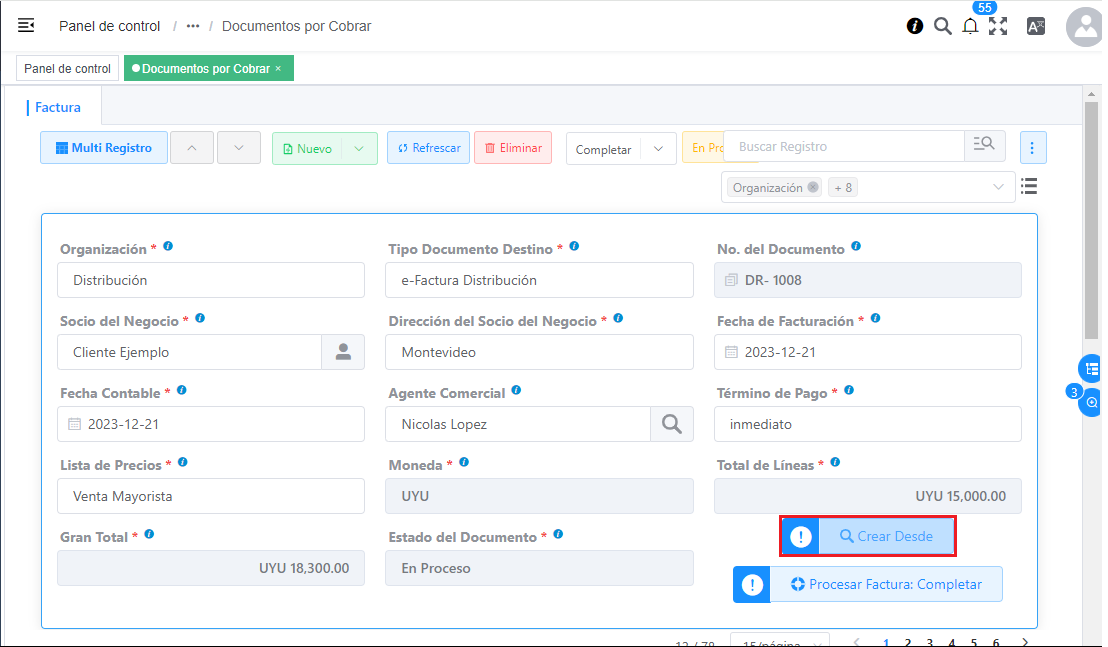
Task: Click info icon next to Organización
Action: (168, 247)
